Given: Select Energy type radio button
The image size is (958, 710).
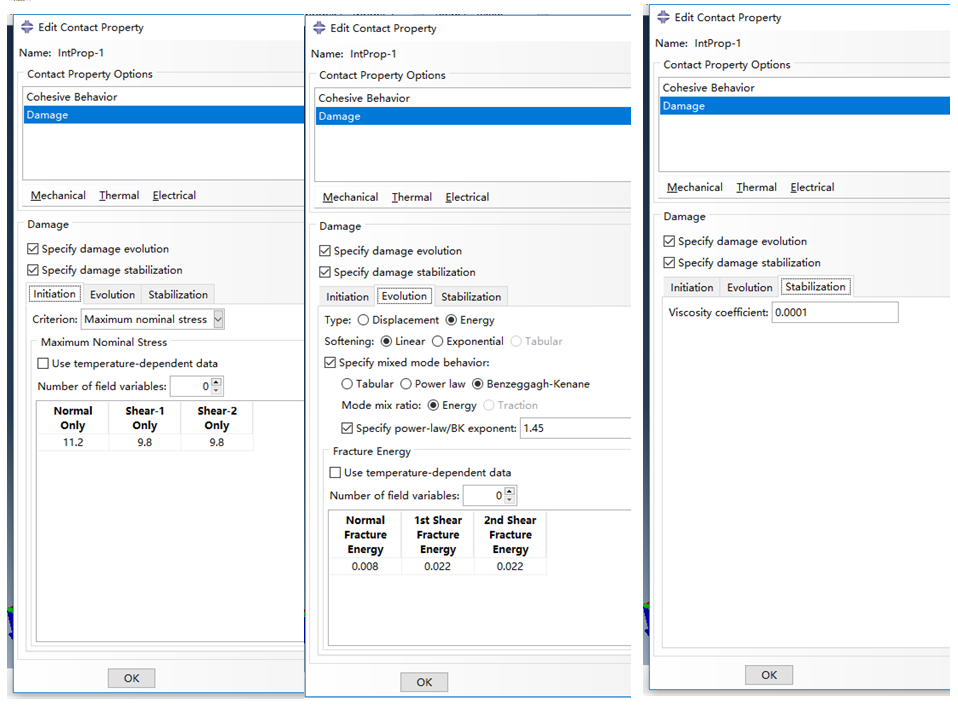Looking at the screenshot, I should [x=452, y=320].
